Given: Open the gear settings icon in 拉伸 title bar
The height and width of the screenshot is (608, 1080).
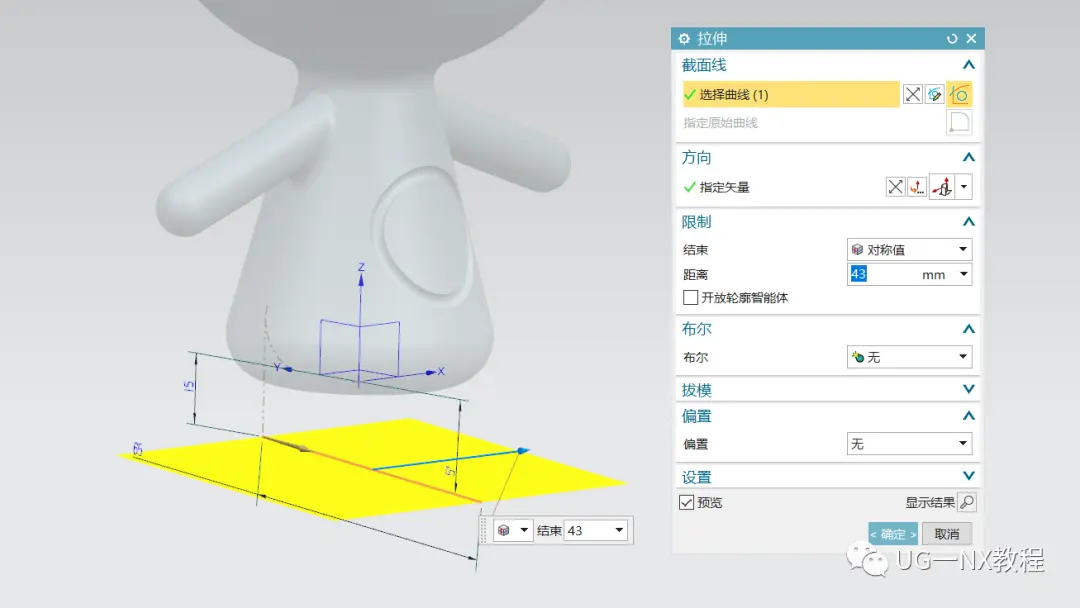Looking at the screenshot, I should 684,39.
